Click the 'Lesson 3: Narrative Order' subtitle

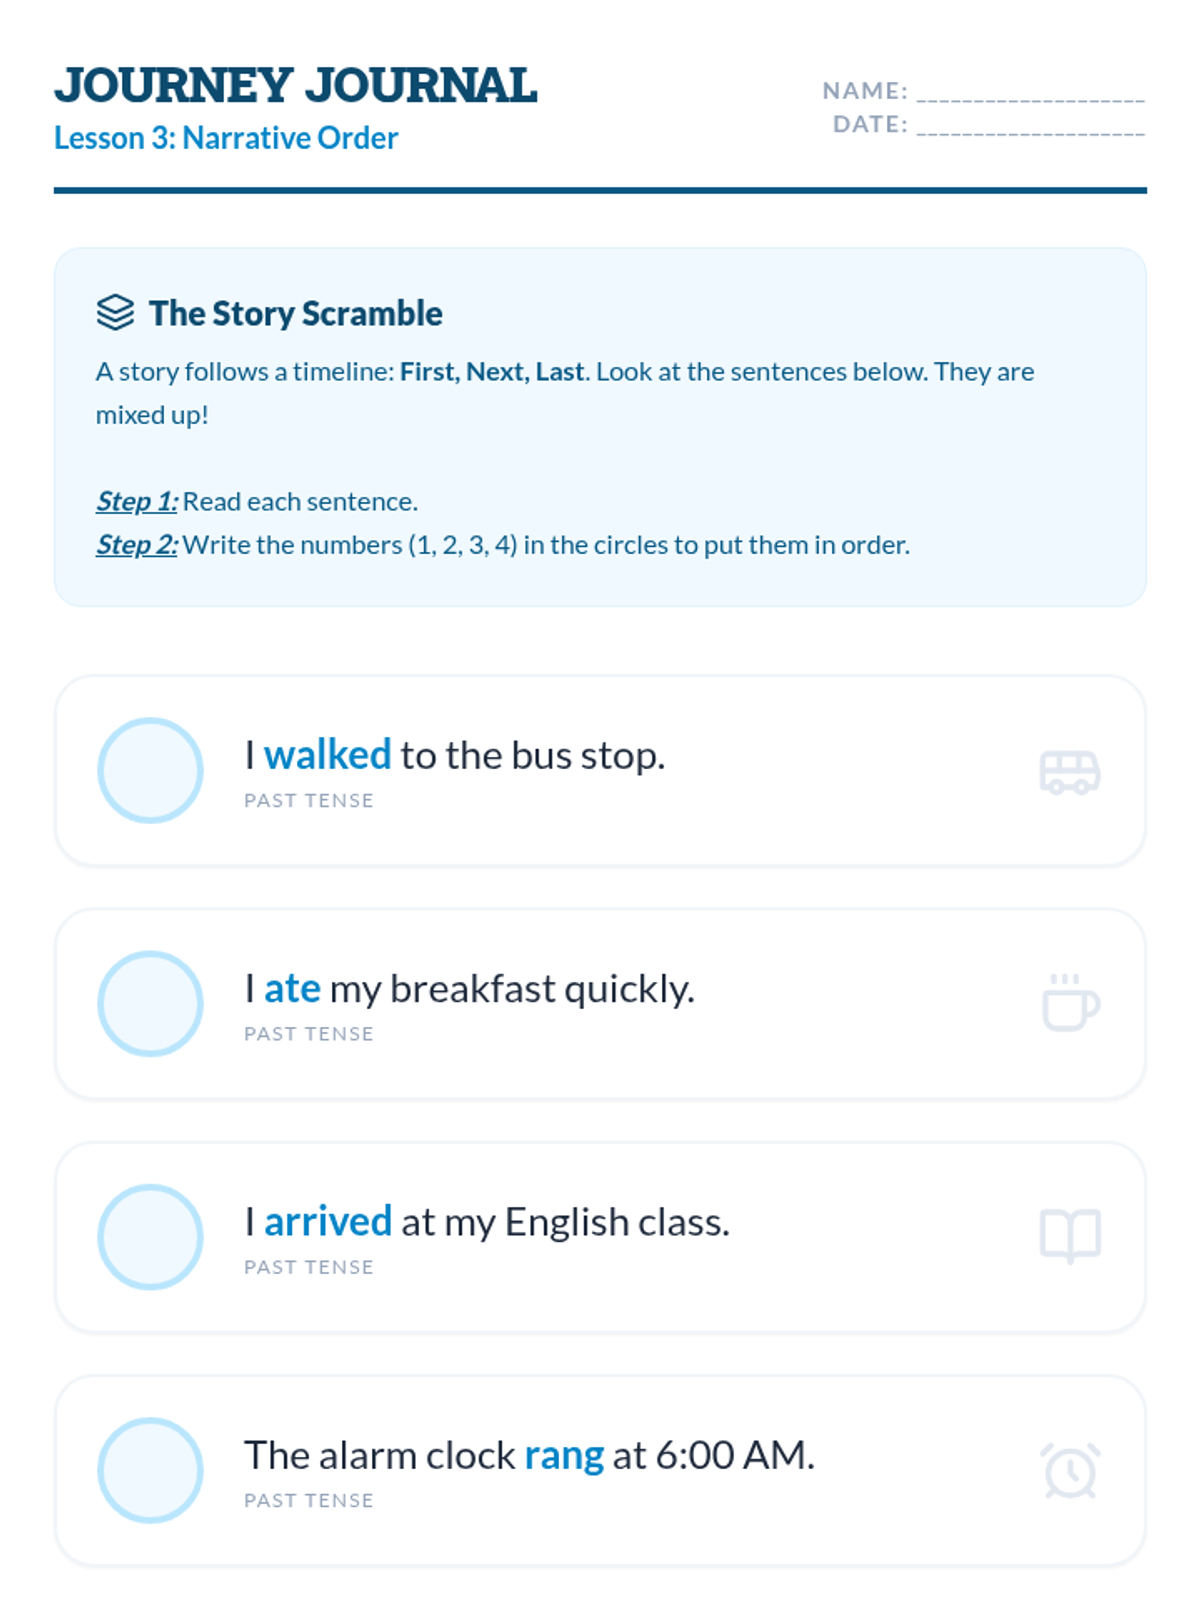pyautogui.click(x=226, y=138)
